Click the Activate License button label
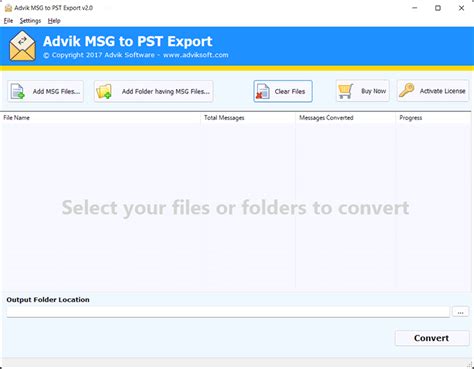The height and width of the screenshot is (369, 474). pyautogui.click(x=442, y=91)
